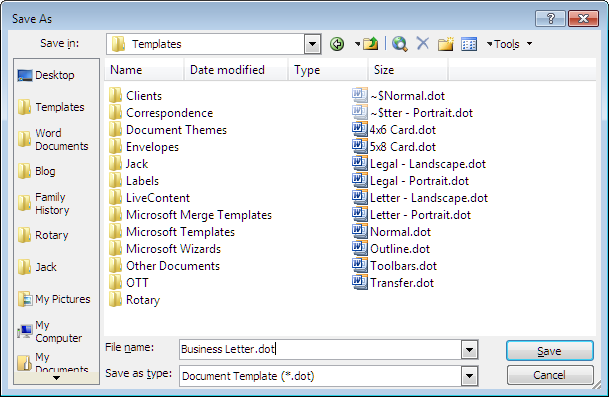This screenshot has width=609, height=397.
Task: Select the Rotary folder in file list
Action: (134, 300)
